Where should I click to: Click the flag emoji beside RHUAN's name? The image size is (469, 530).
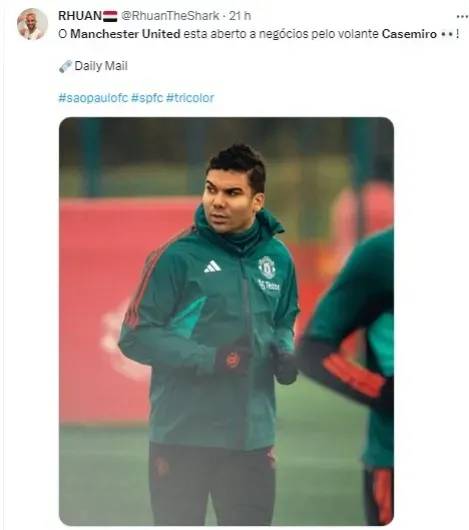[x=110, y=16]
